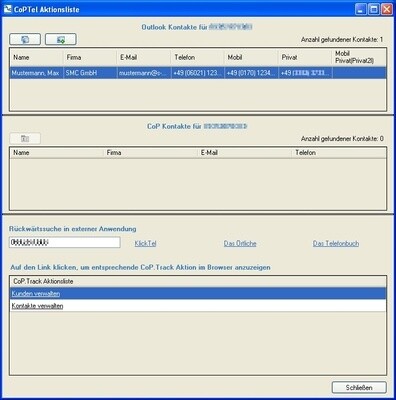The height and width of the screenshot is (400, 396).
Task: Click the +49 (06021) telephone cell
Action: [197, 73]
